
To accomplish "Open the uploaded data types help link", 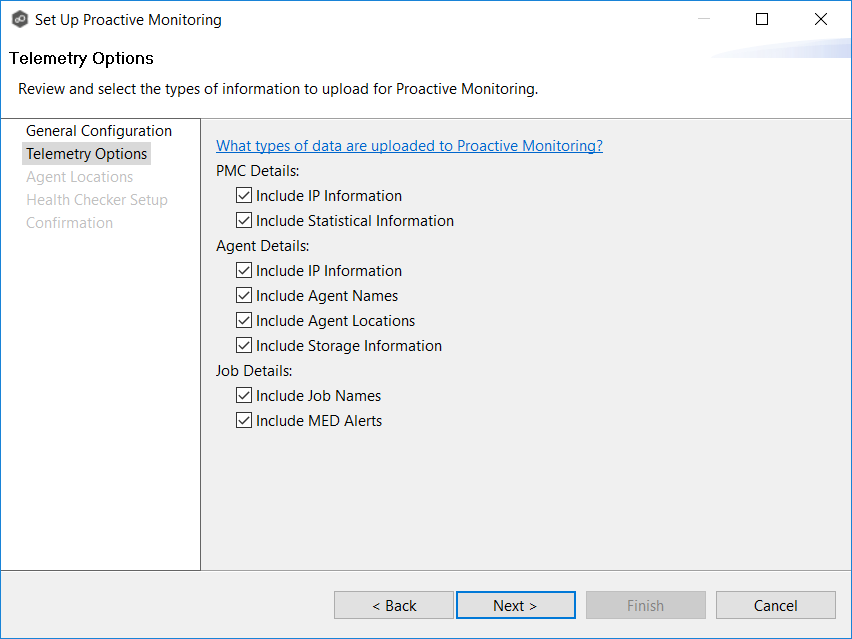I will (409, 146).
